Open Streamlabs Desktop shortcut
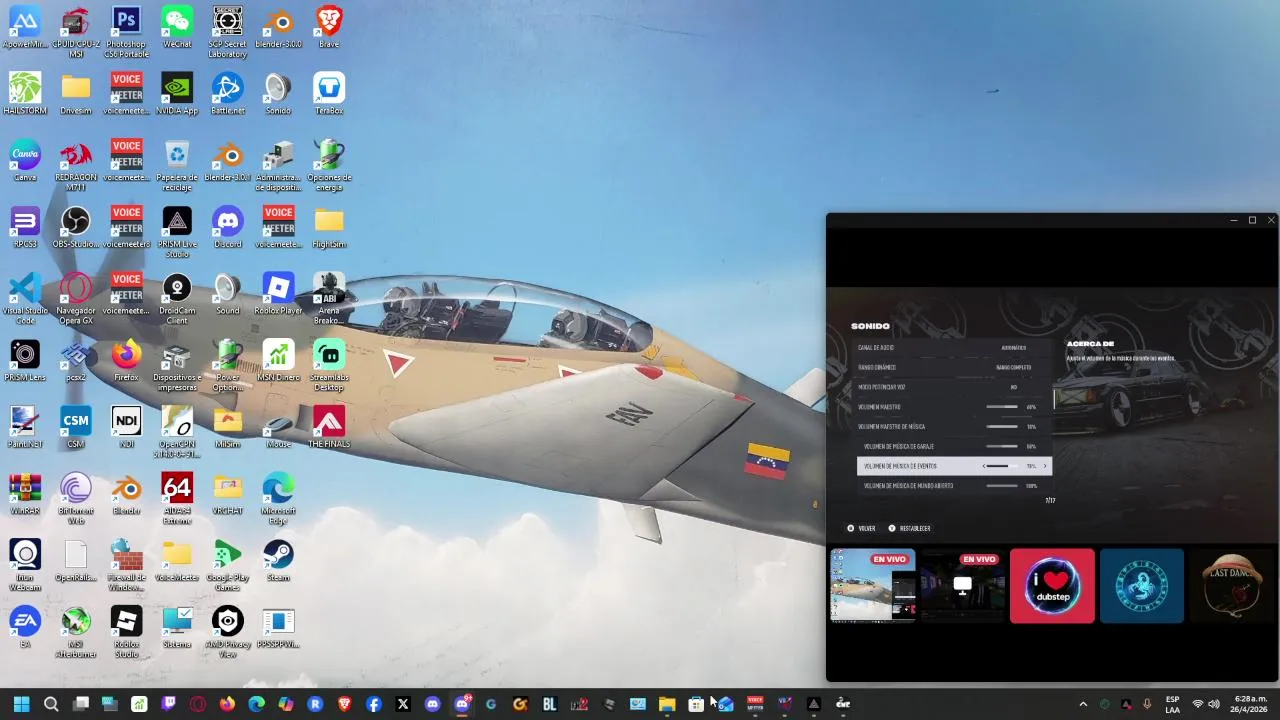The width and height of the screenshot is (1280, 720). point(329,365)
